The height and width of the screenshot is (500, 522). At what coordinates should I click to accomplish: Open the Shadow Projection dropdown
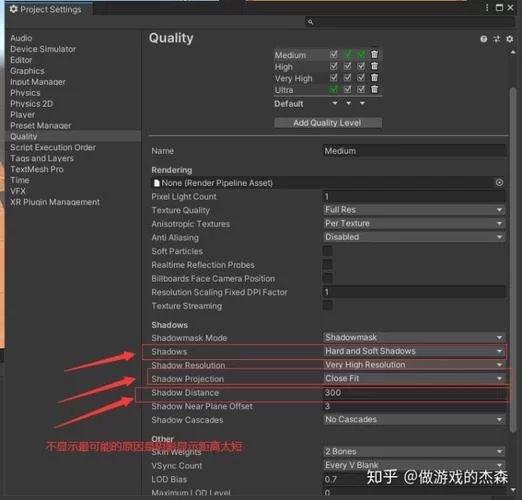click(x=414, y=378)
